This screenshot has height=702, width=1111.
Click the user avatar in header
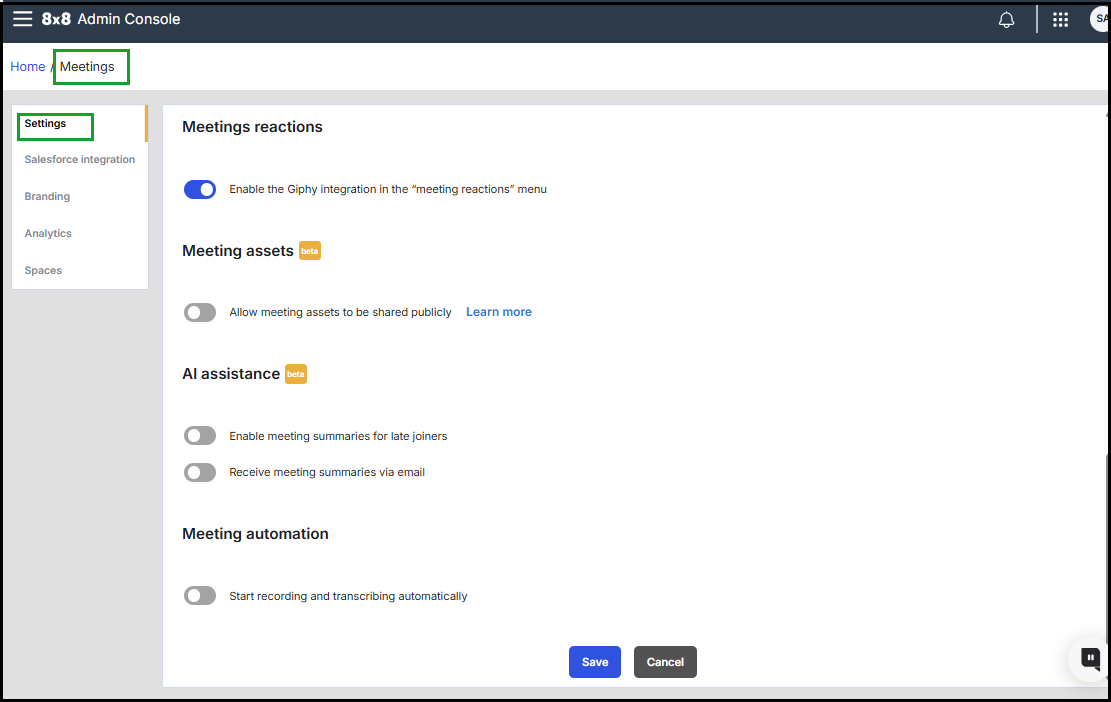point(1100,20)
